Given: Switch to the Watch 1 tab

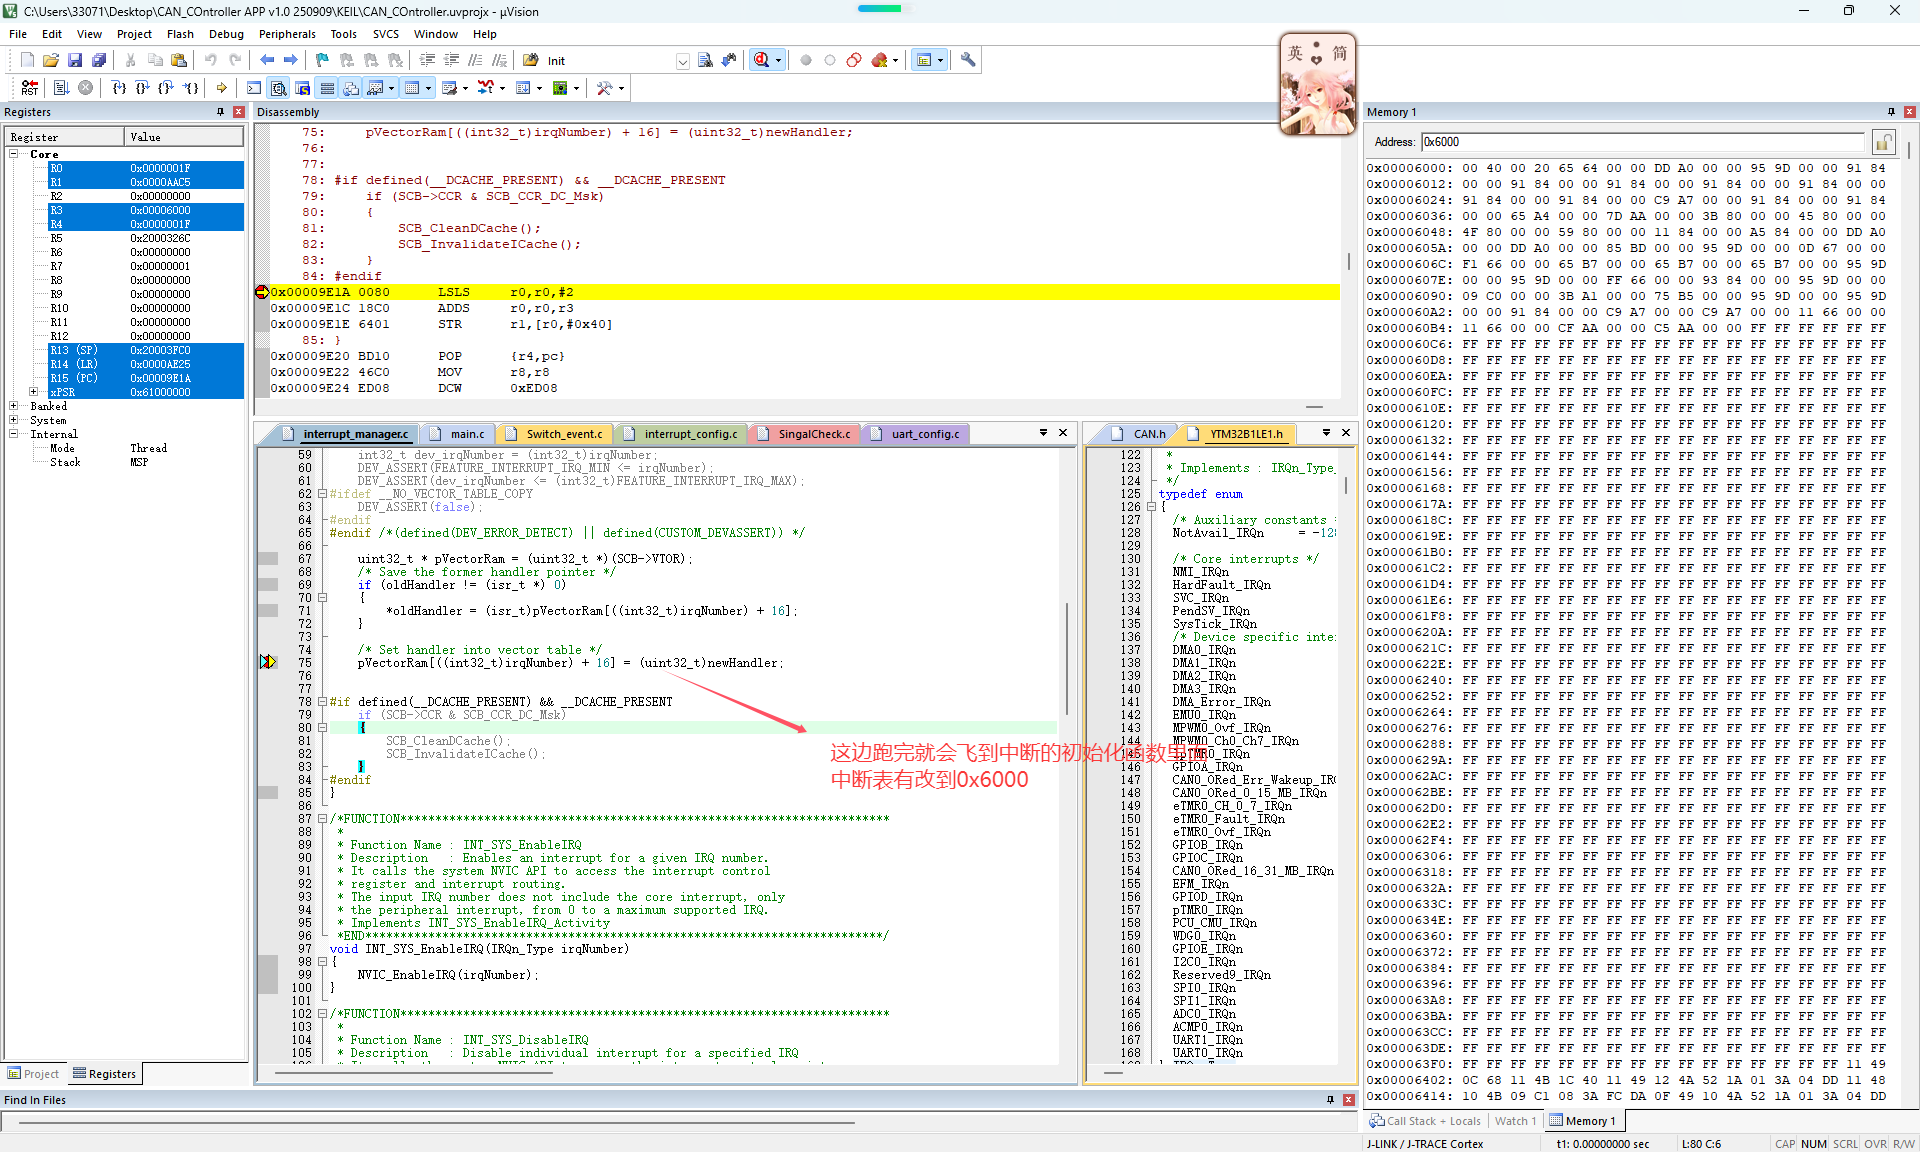Looking at the screenshot, I should (x=1515, y=1121).
